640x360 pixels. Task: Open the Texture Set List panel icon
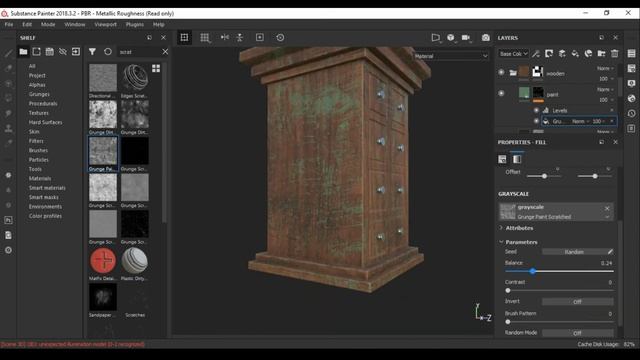point(631,53)
